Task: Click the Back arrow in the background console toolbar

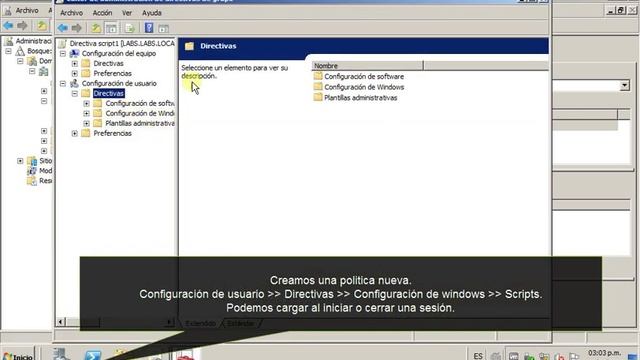Action: 8,26
